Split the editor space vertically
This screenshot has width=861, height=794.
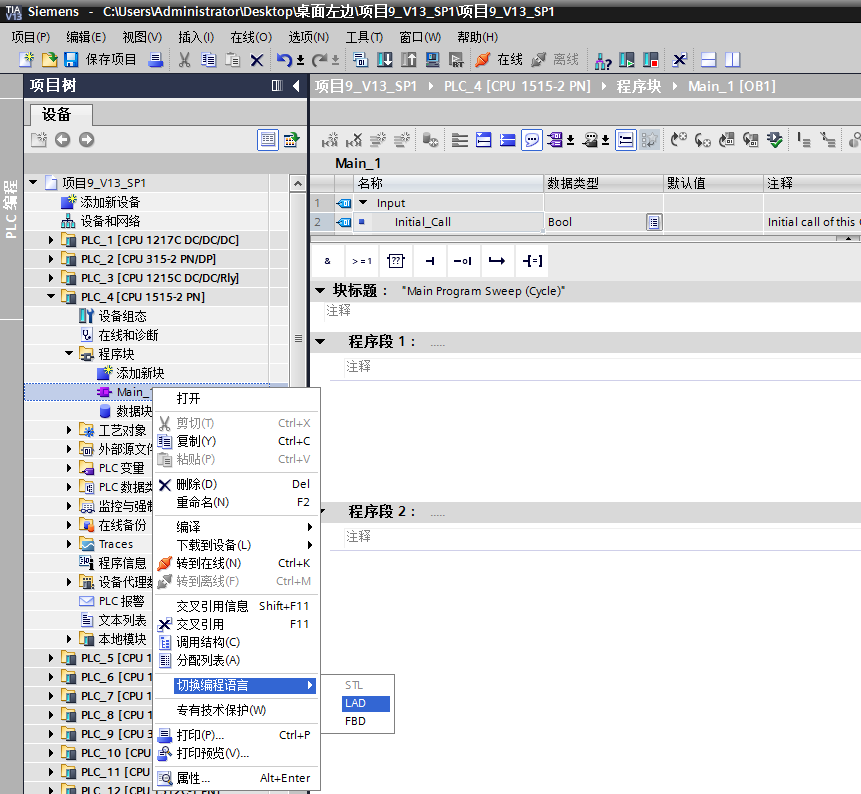click(x=733, y=59)
